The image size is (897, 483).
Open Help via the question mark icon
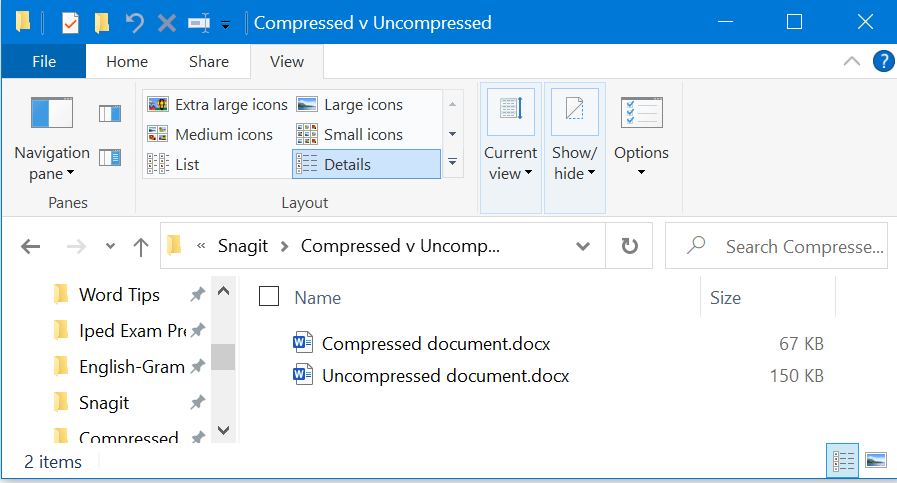(883, 61)
